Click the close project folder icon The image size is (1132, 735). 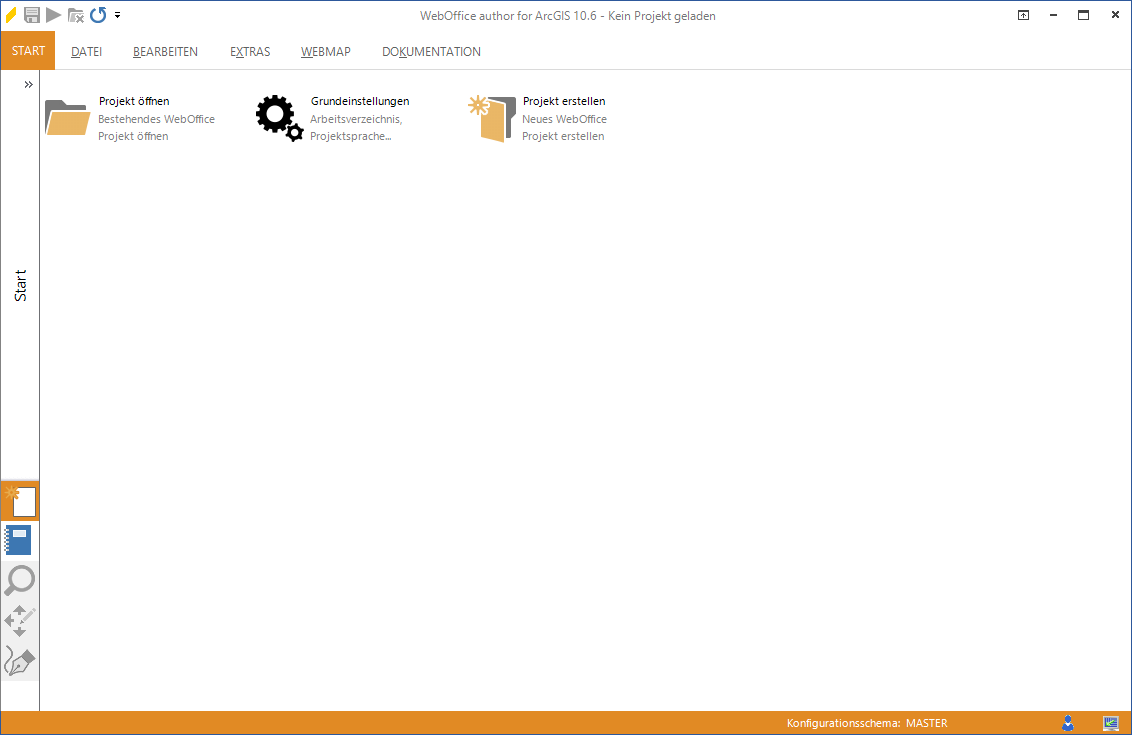point(76,14)
